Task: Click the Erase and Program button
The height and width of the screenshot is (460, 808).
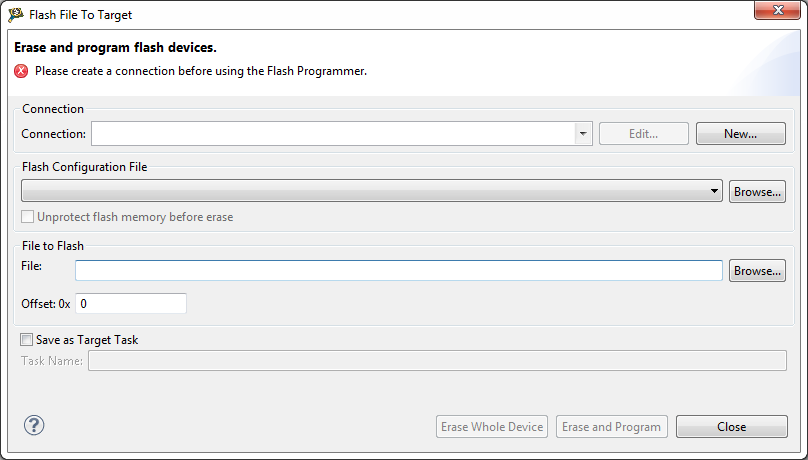Action: click(612, 427)
